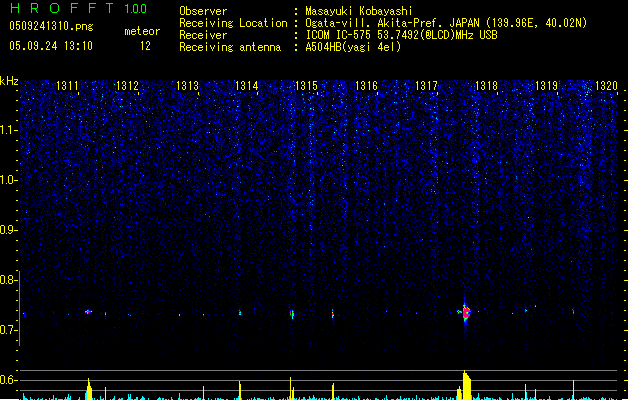Click the 1315 time axis marker
The height and width of the screenshot is (400, 629).
click(x=306, y=86)
